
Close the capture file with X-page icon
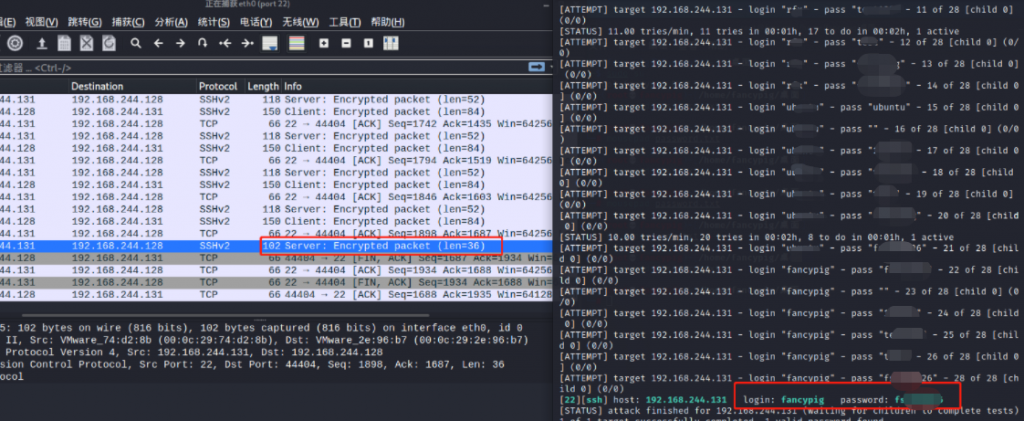[86, 44]
